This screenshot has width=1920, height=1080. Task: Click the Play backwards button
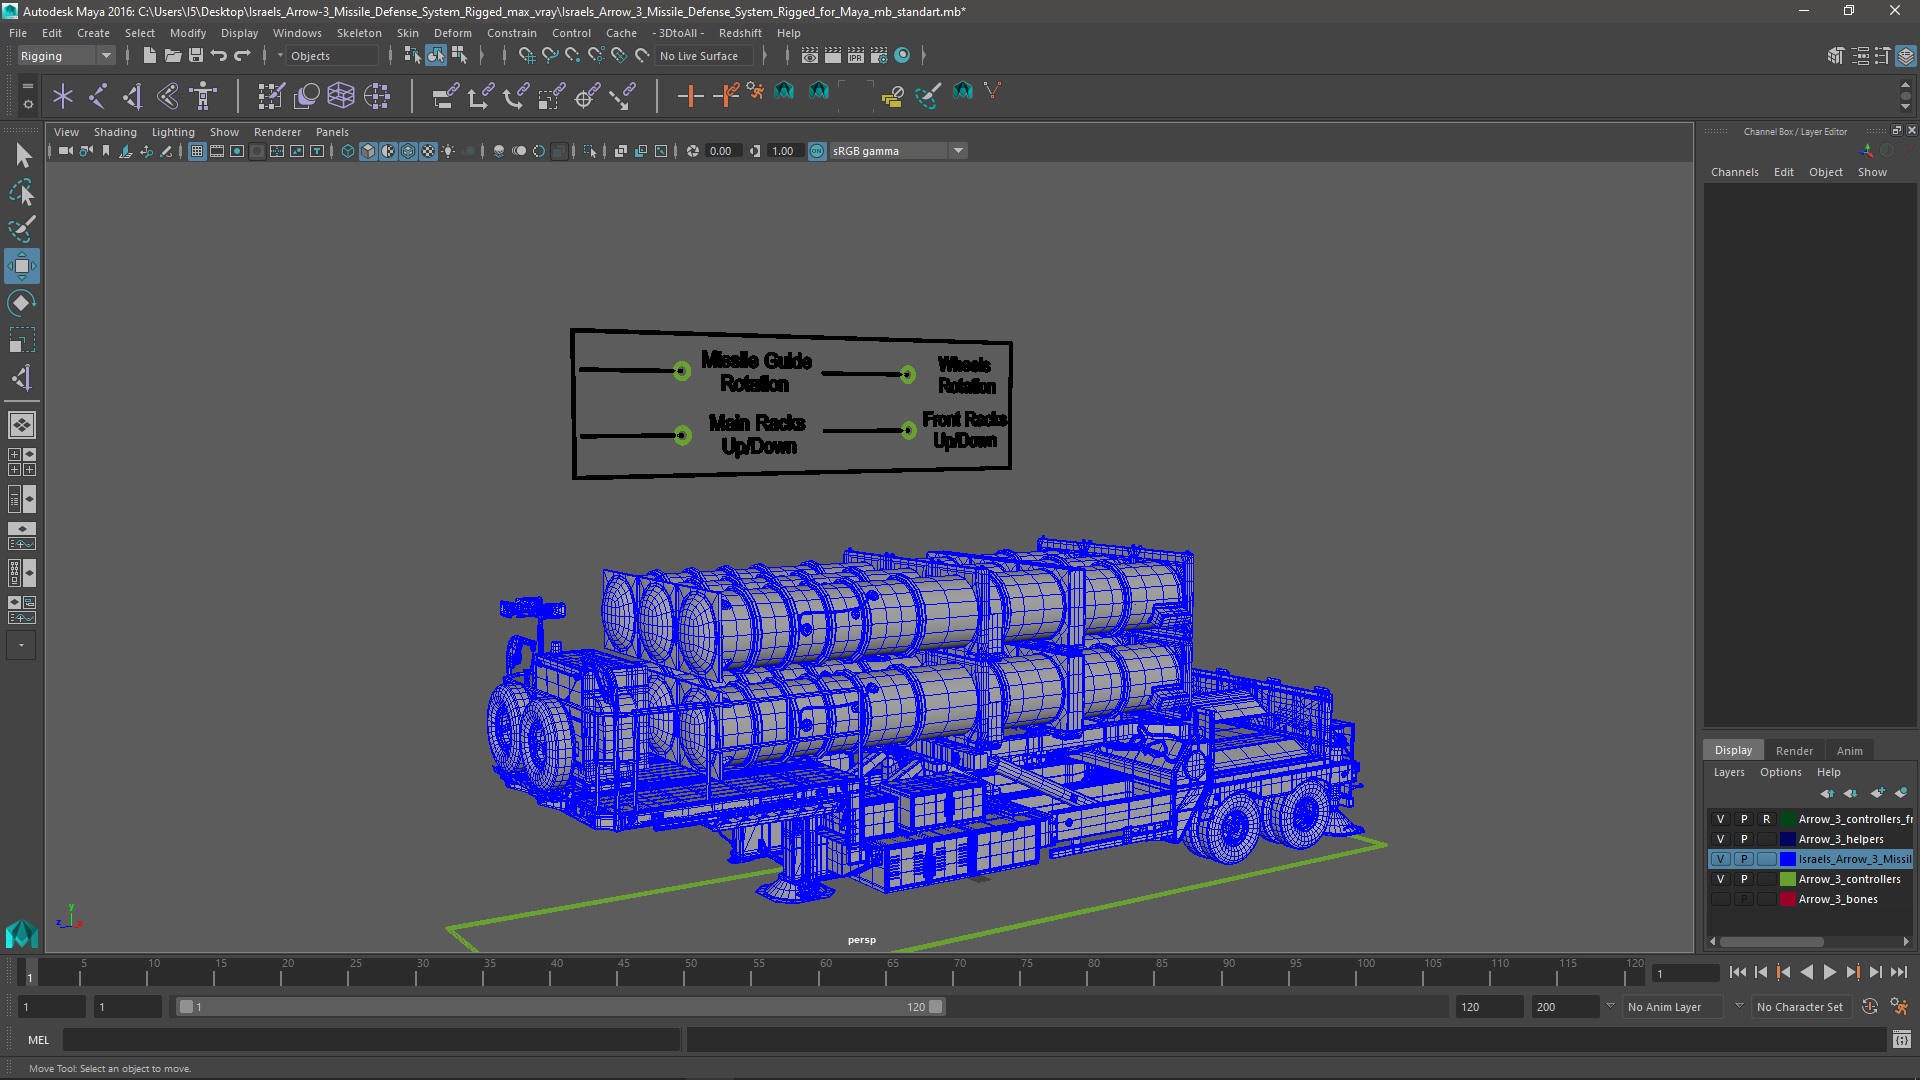coord(1807,972)
